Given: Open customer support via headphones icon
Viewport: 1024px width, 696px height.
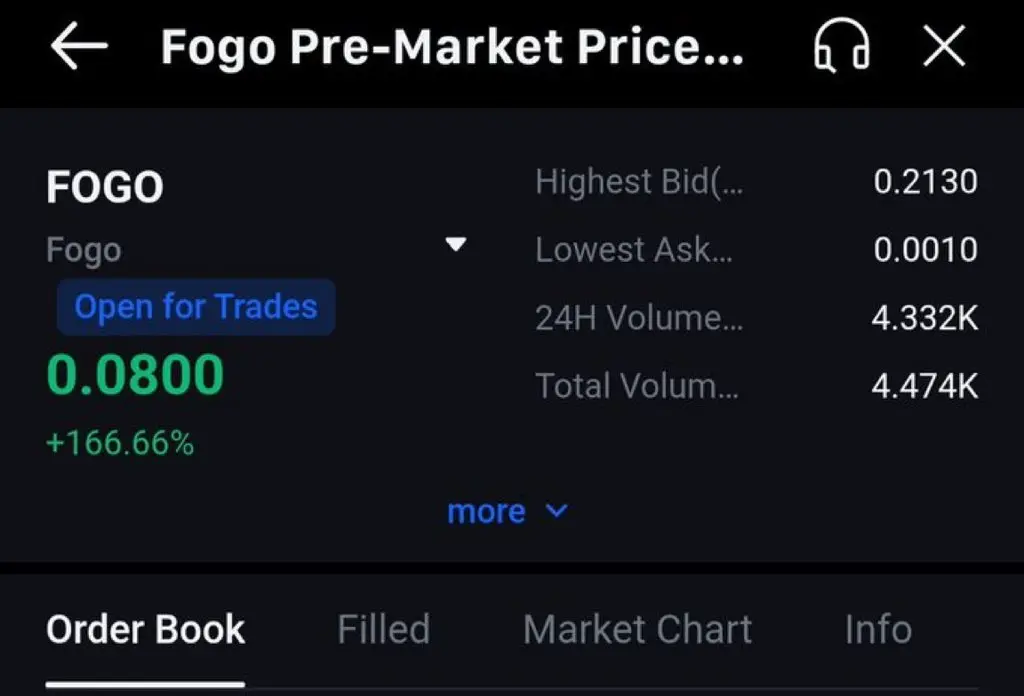Looking at the screenshot, I should pyautogui.click(x=840, y=47).
